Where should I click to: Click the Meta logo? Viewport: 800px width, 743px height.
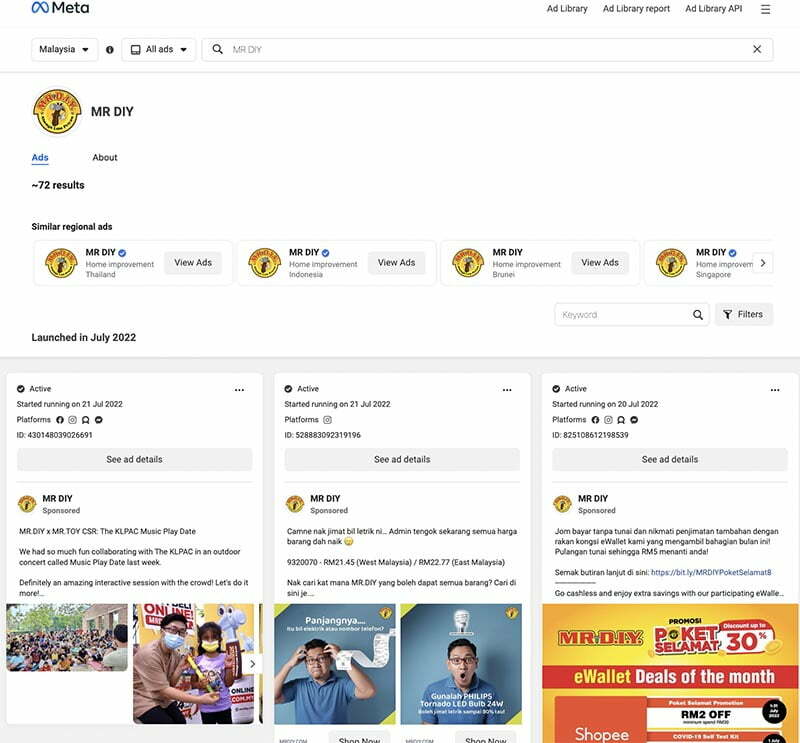click(x=60, y=8)
